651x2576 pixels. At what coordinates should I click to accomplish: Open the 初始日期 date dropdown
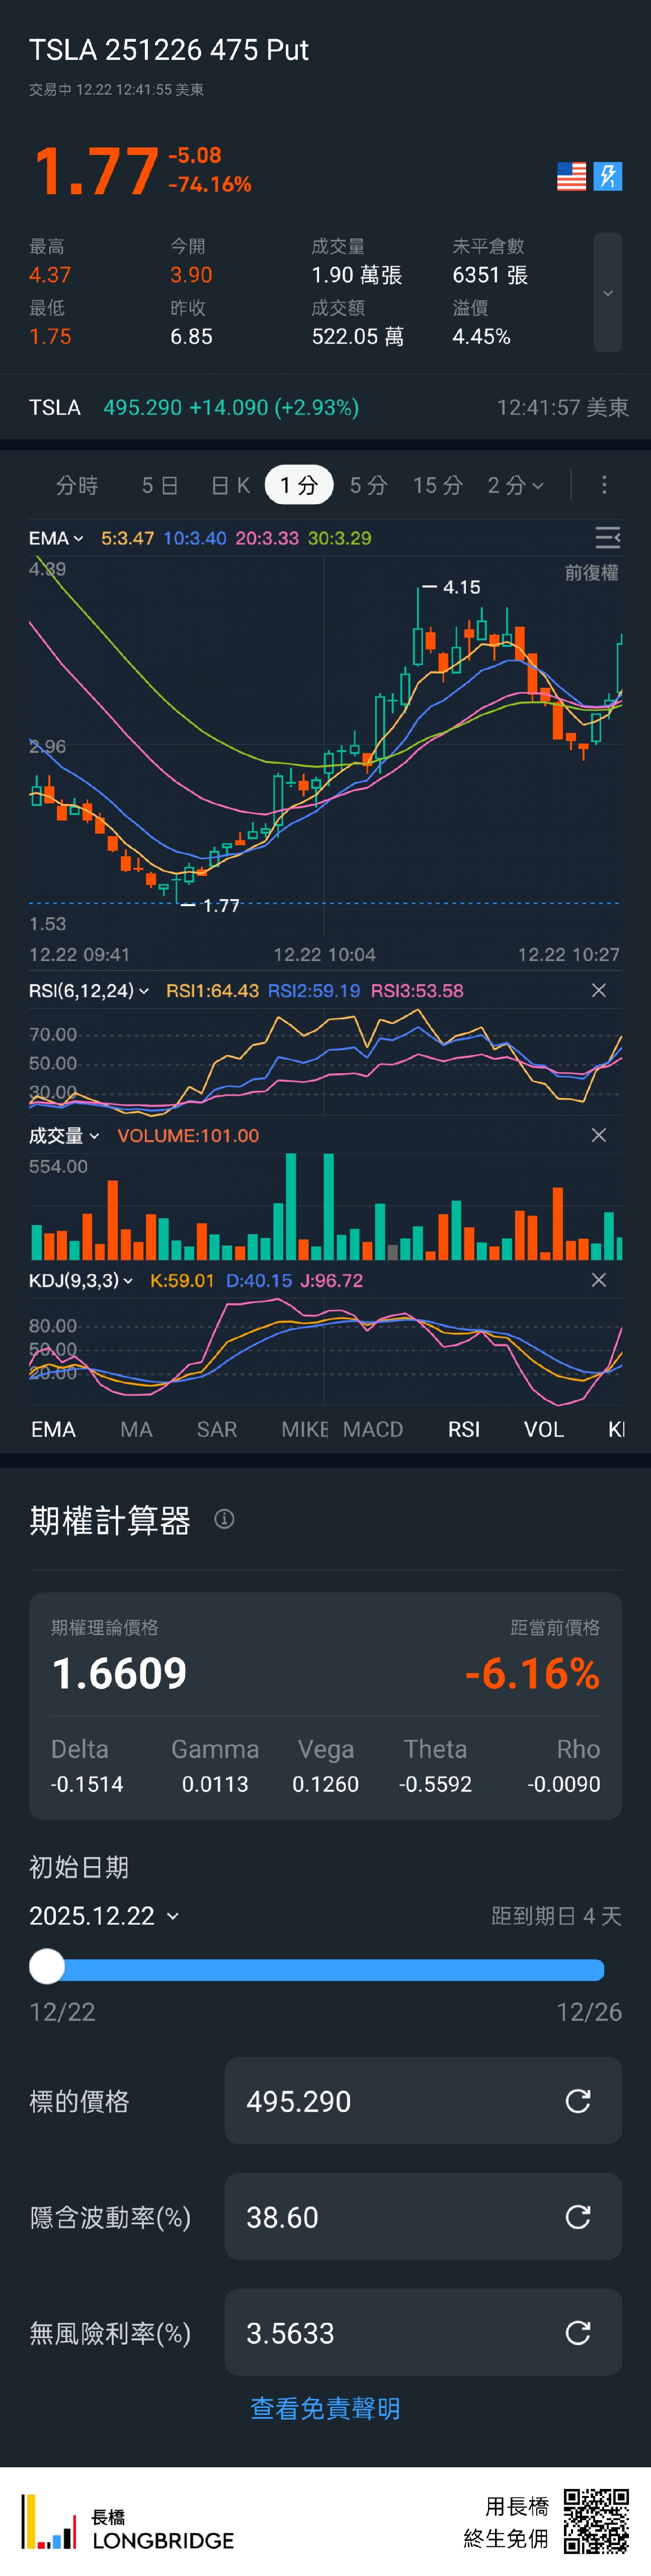[104, 1916]
